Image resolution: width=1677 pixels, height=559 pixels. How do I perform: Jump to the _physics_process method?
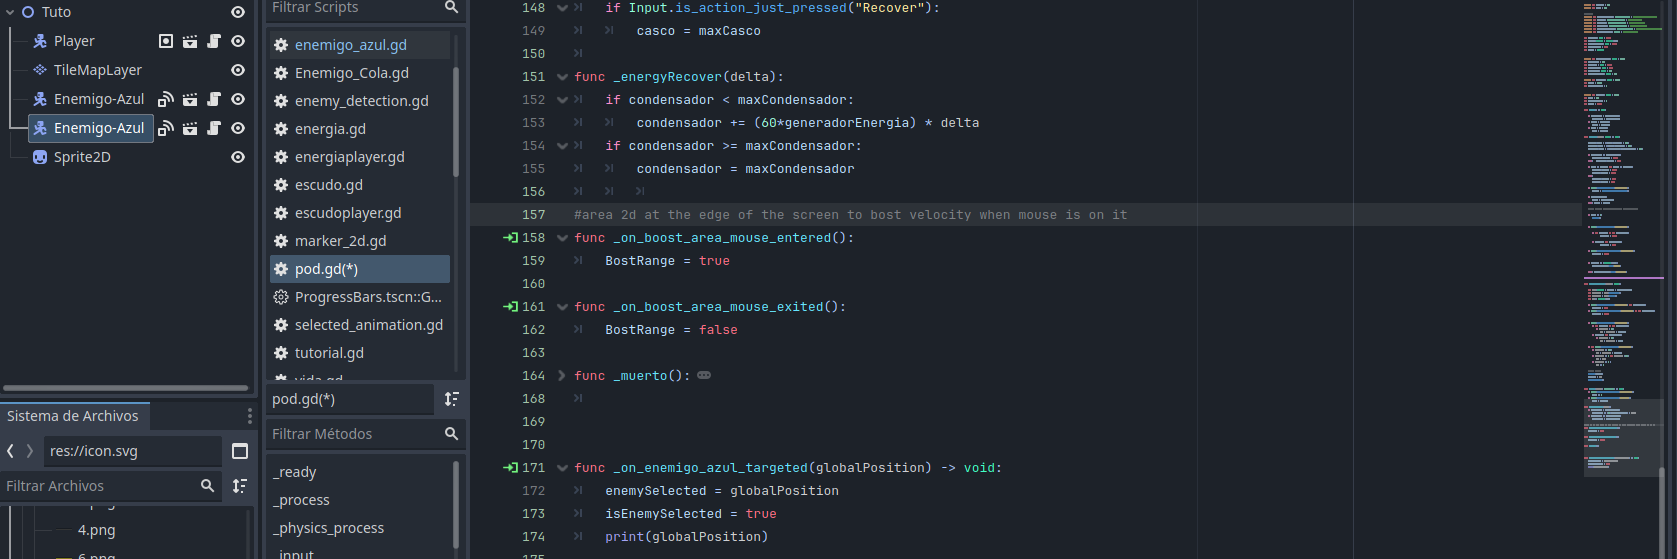coord(329,528)
